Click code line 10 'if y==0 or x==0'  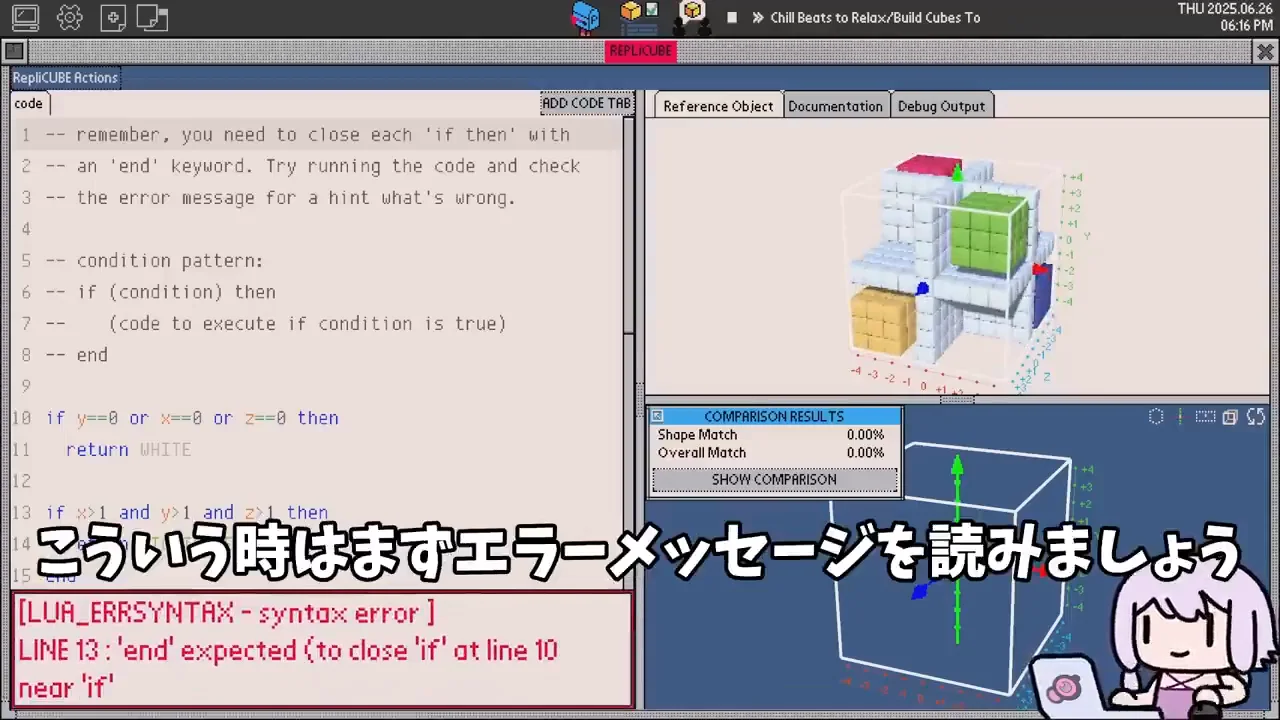[x=192, y=418]
